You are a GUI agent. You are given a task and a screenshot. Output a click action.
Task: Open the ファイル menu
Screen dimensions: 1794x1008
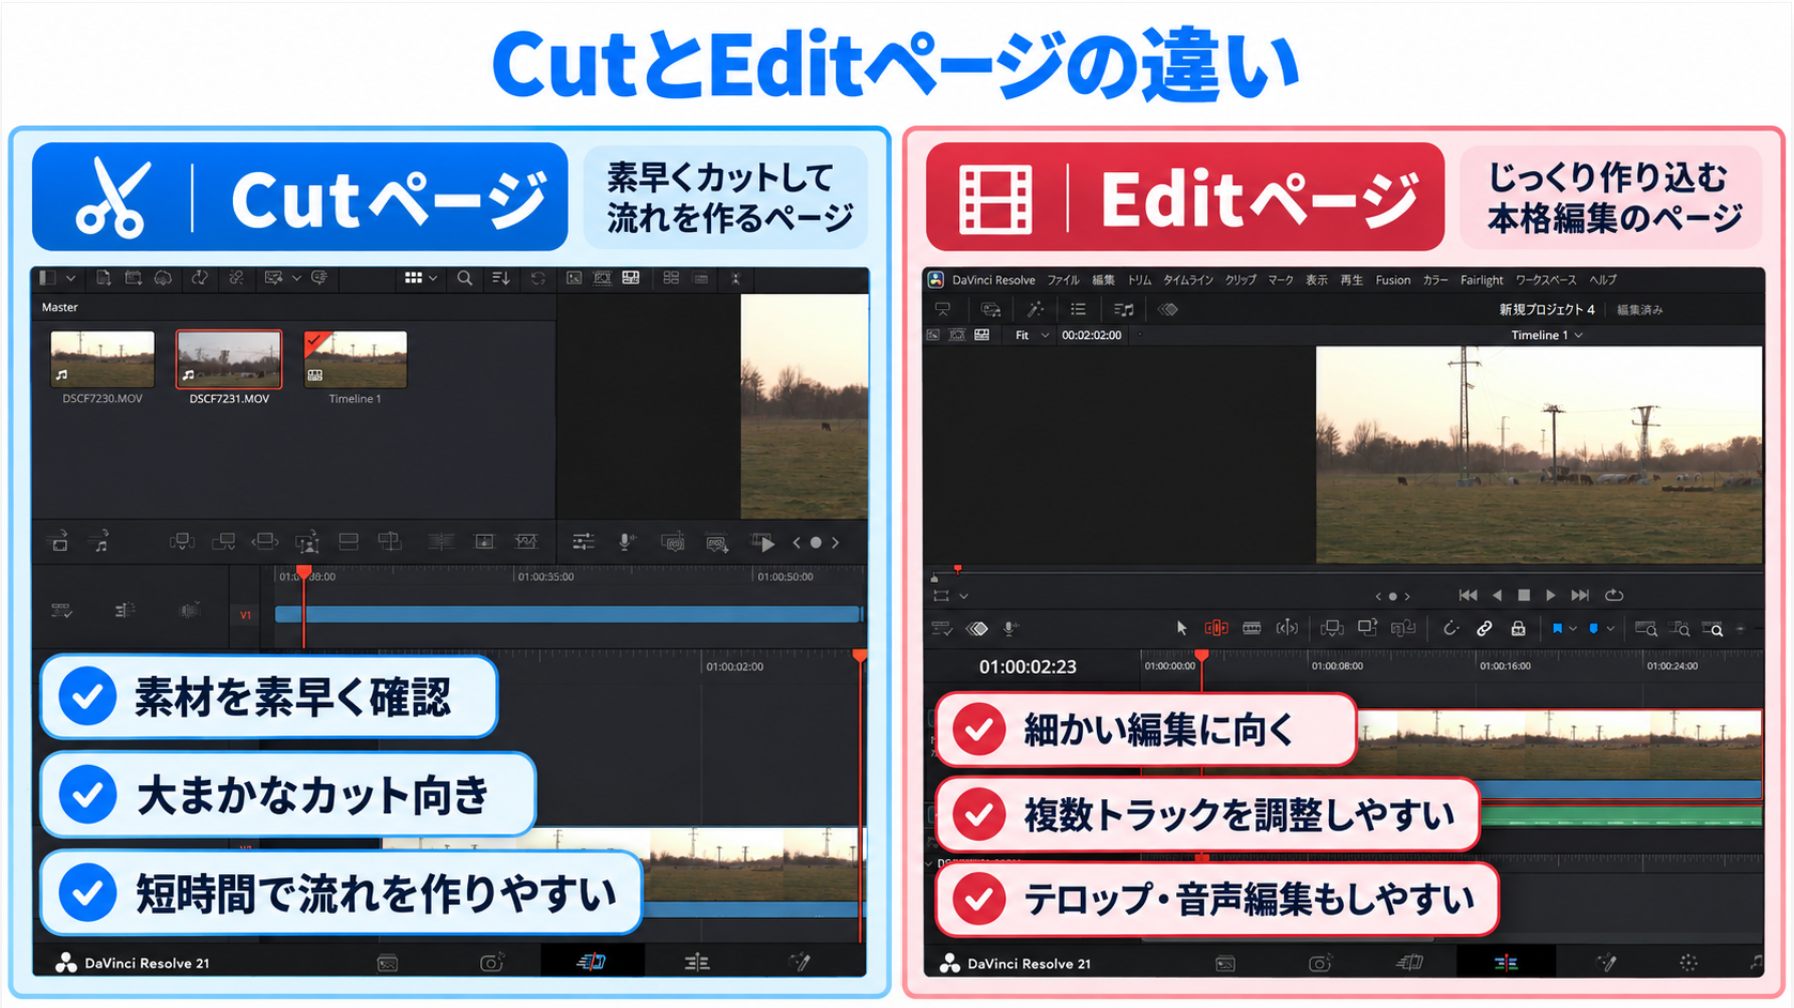tap(1063, 280)
